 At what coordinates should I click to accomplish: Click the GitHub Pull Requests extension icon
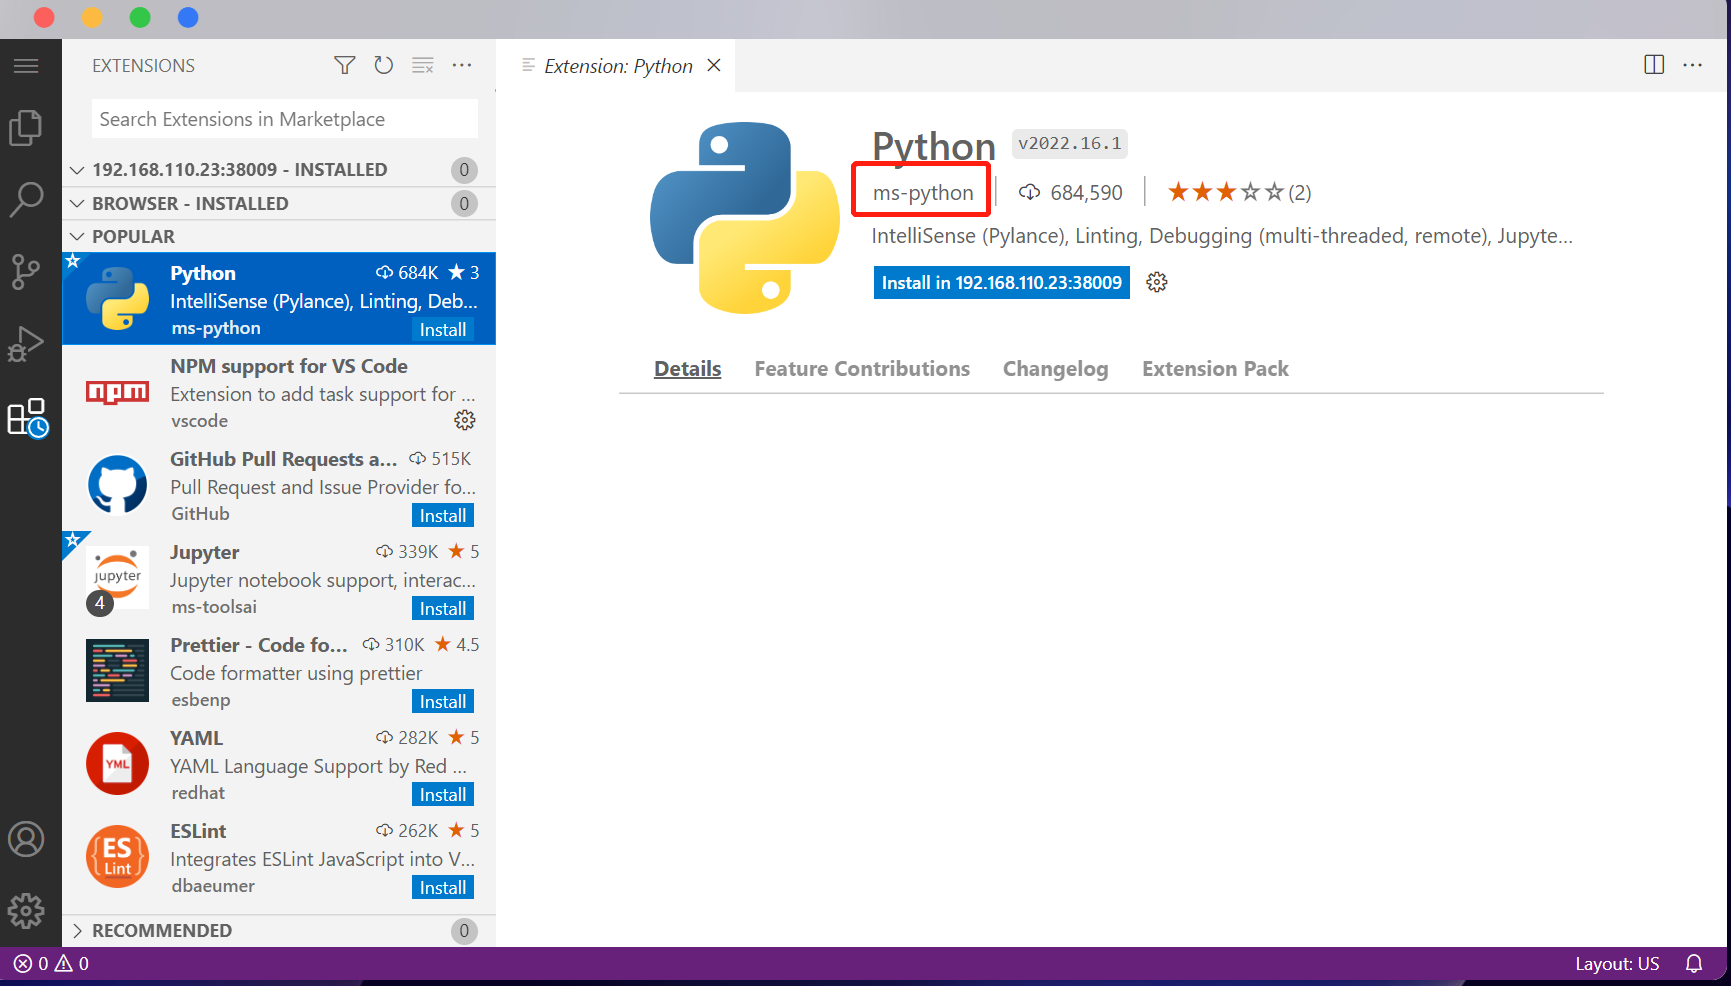pos(117,484)
